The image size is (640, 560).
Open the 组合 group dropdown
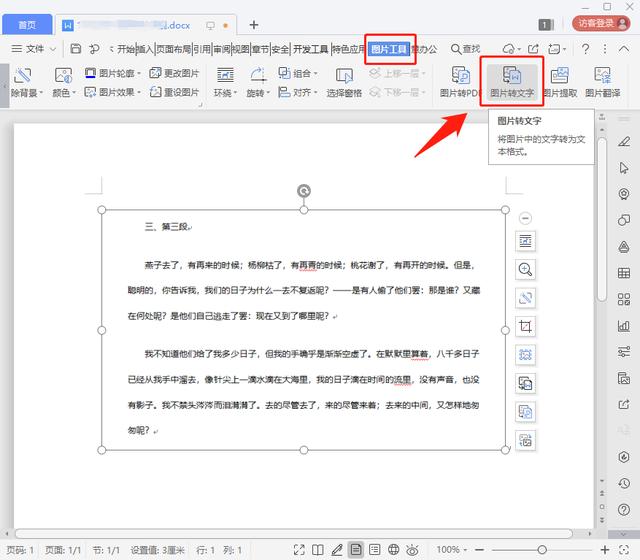pos(298,73)
